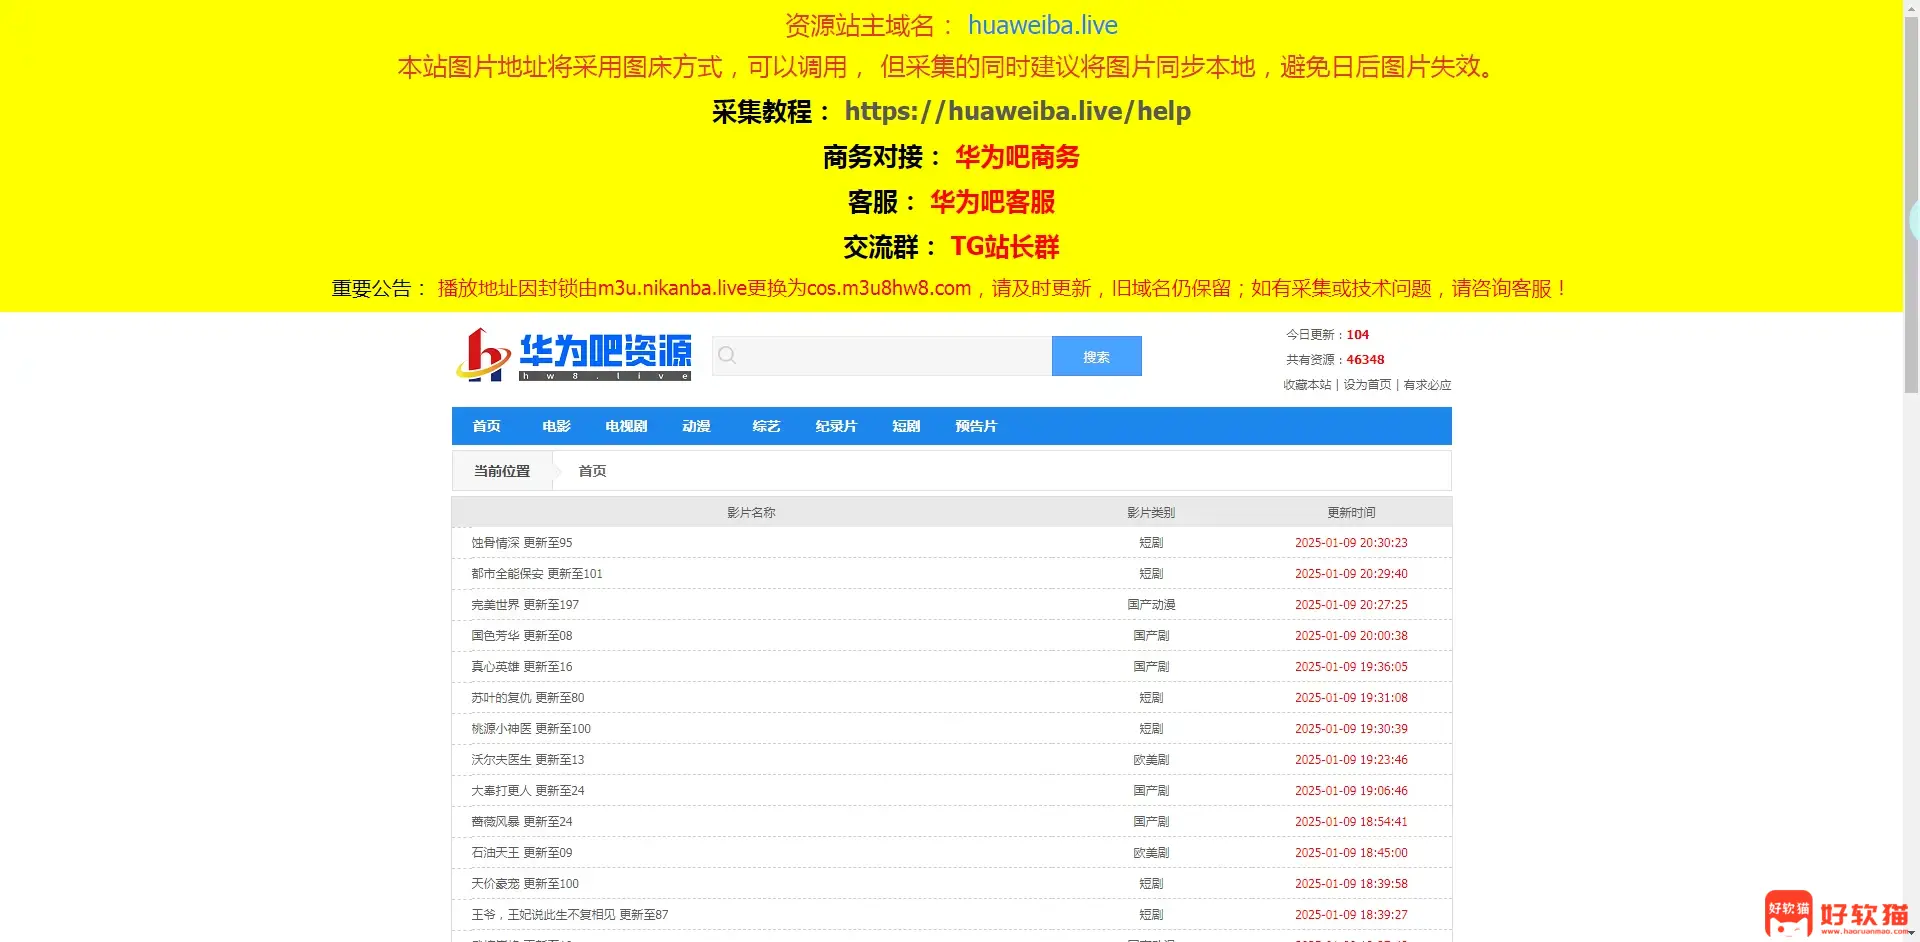Image resolution: width=1920 pixels, height=942 pixels.
Task: Open the huaweiba.live domain link
Action: click(x=1042, y=25)
